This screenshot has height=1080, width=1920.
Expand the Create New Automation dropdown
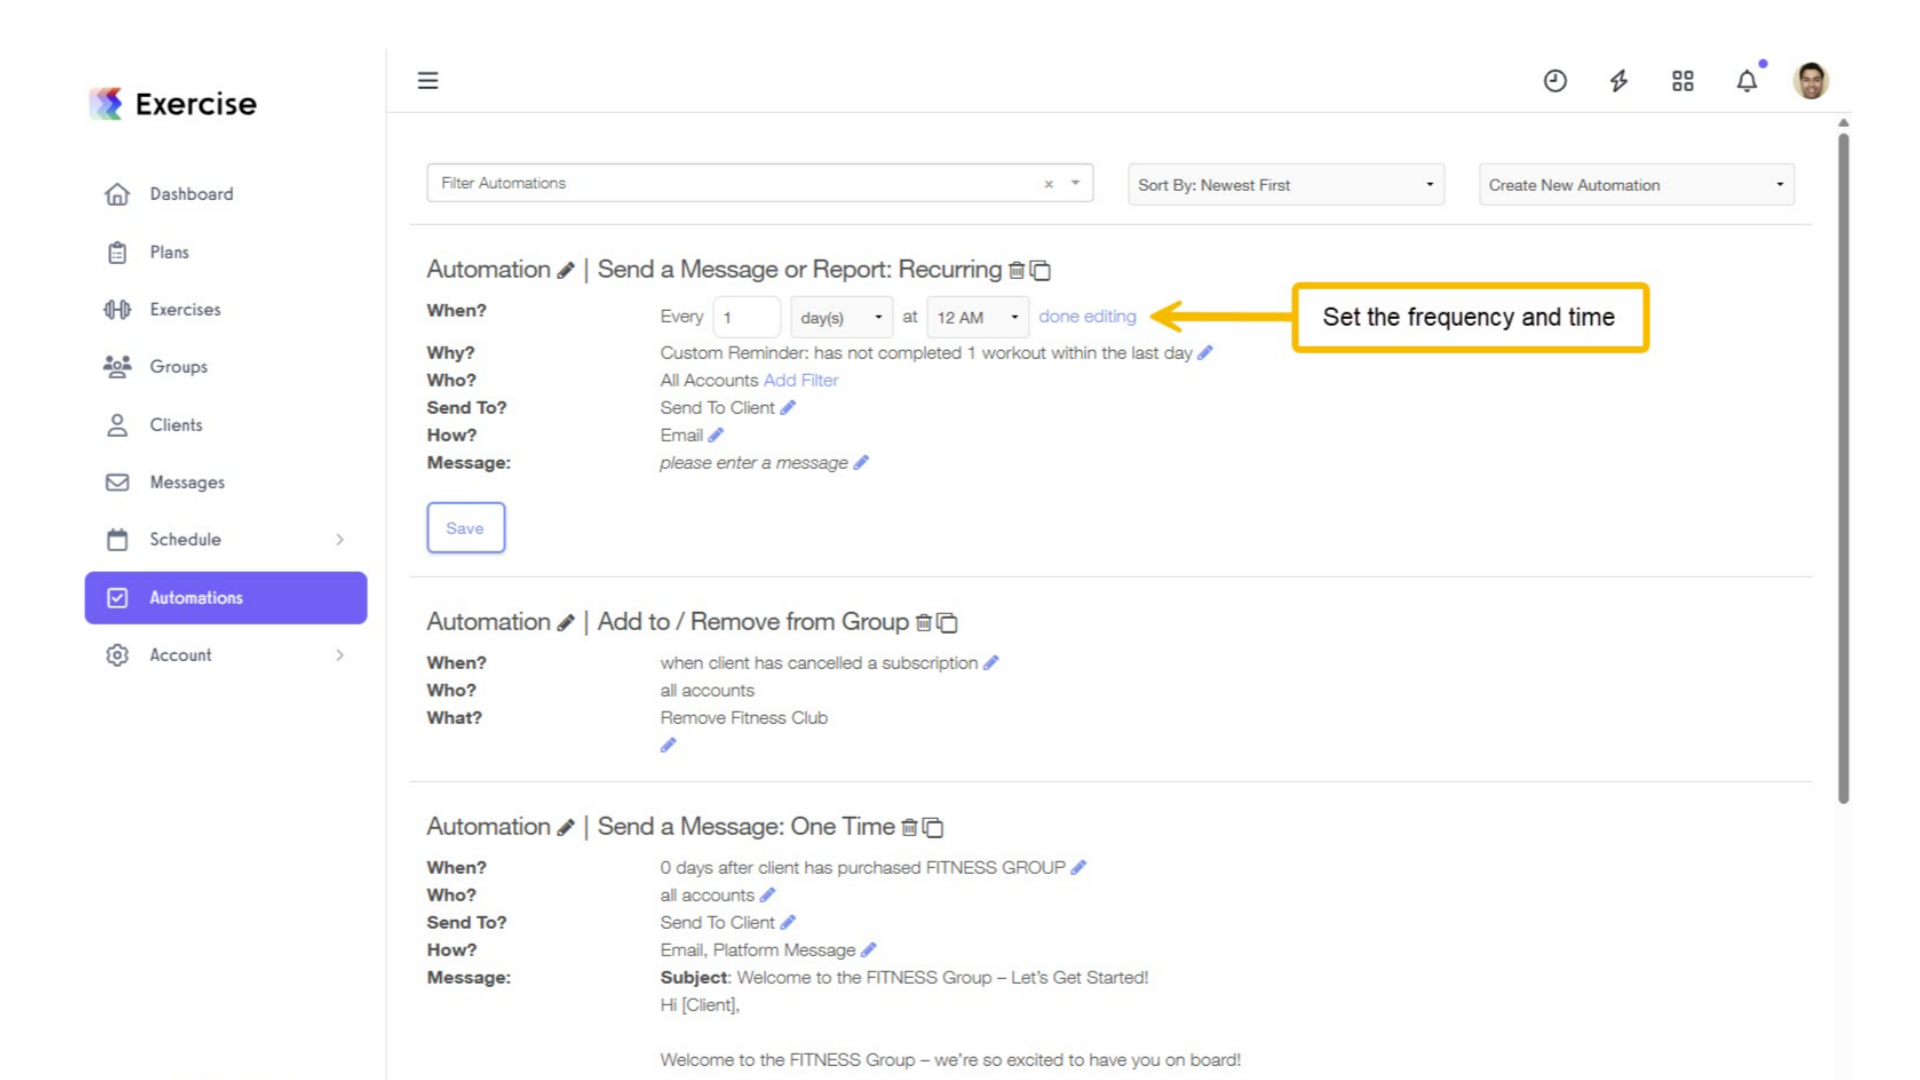pos(1636,185)
